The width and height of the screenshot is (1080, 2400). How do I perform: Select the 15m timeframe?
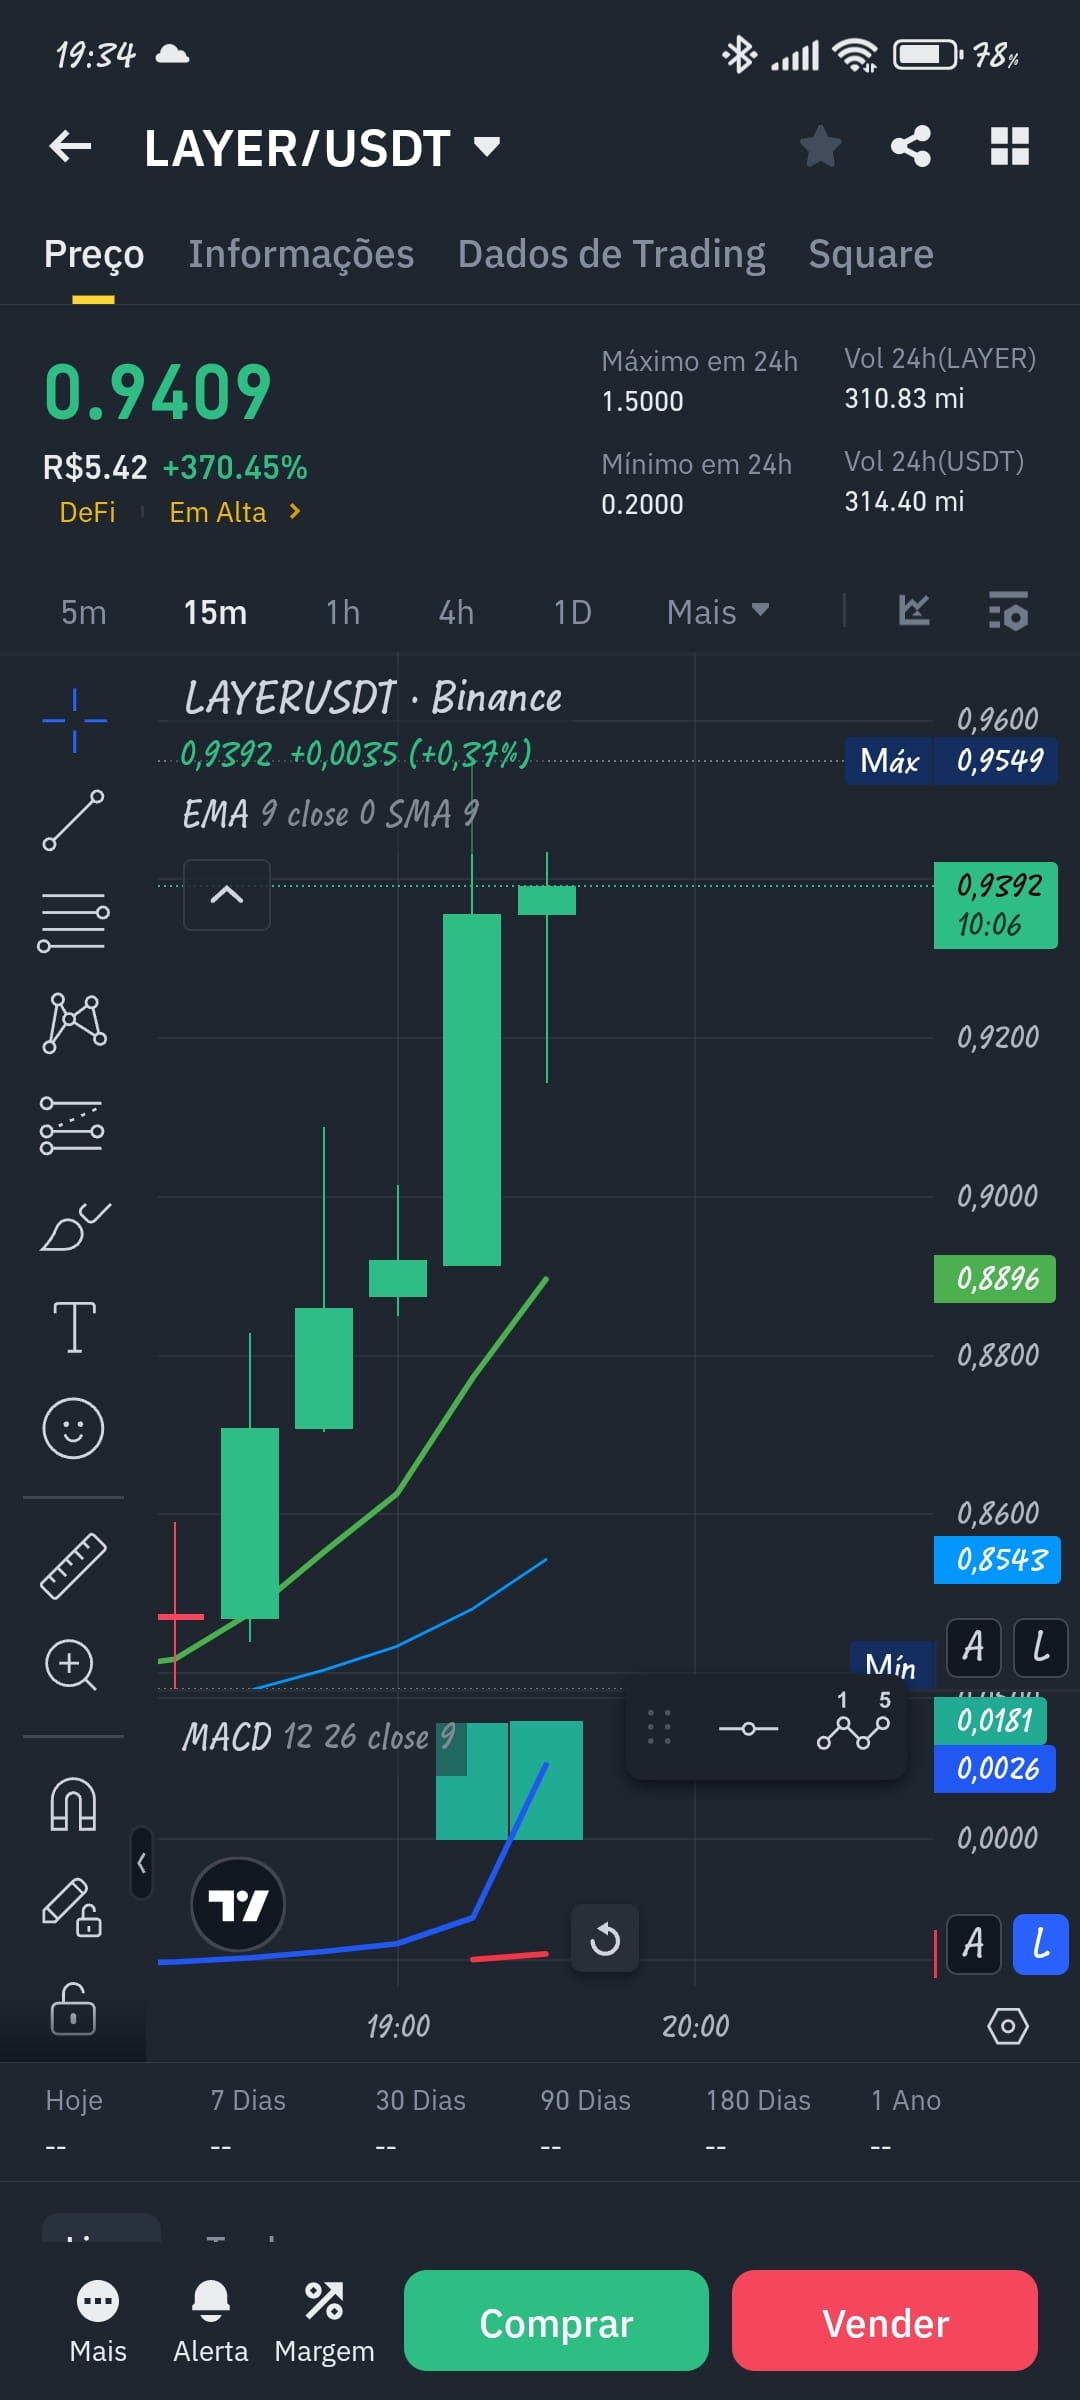pos(215,612)
